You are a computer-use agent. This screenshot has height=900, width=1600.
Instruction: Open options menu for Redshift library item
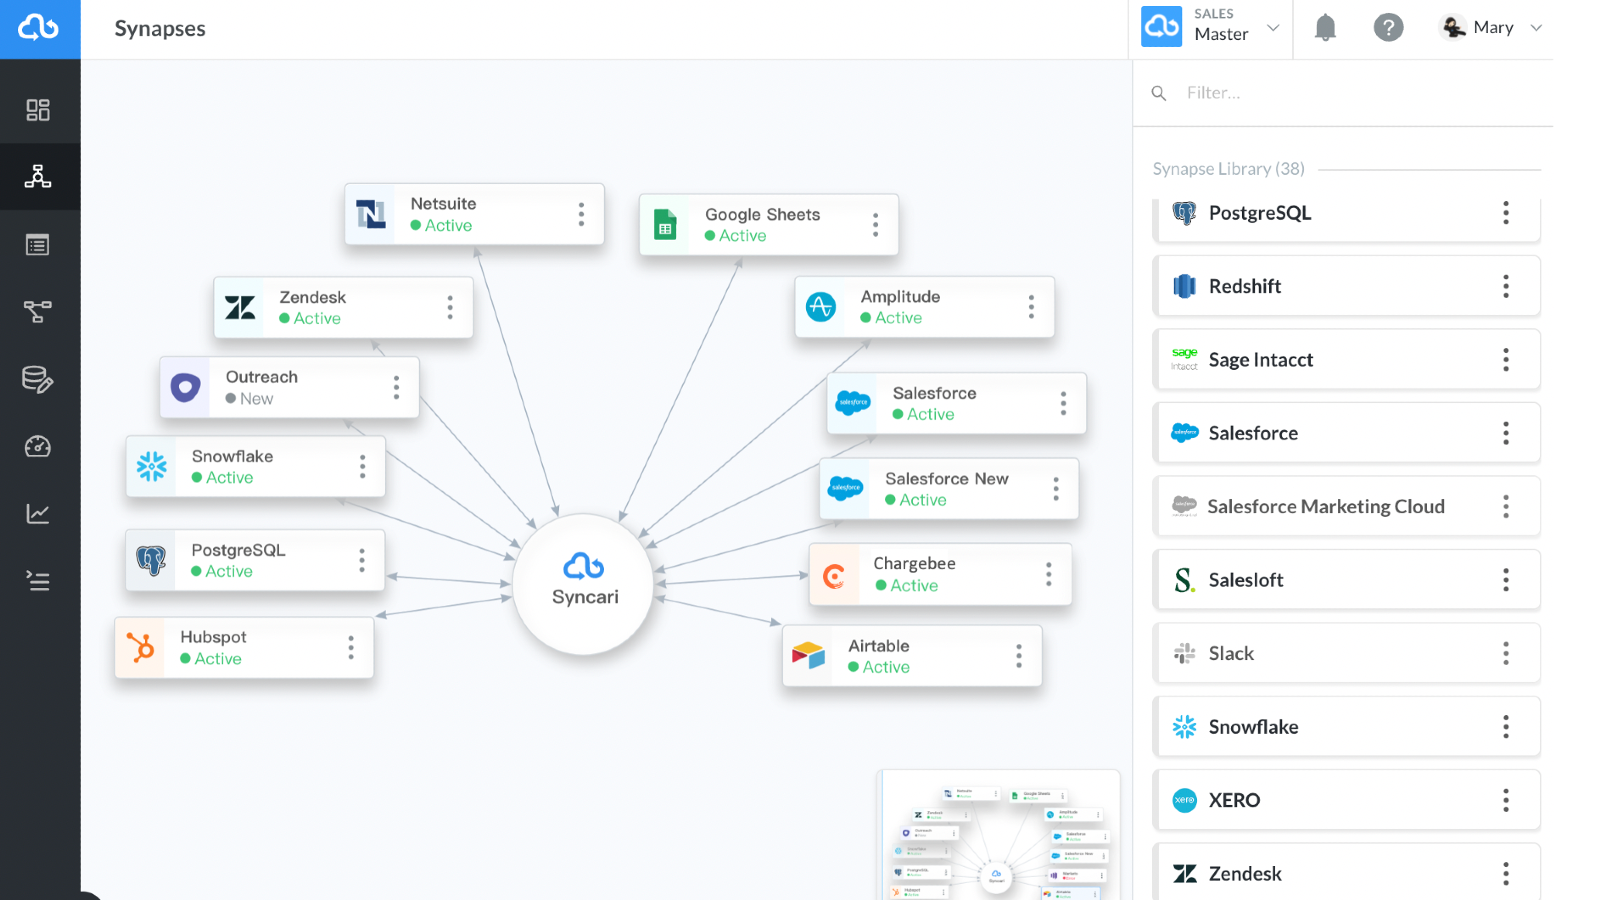click(1505, 287)
